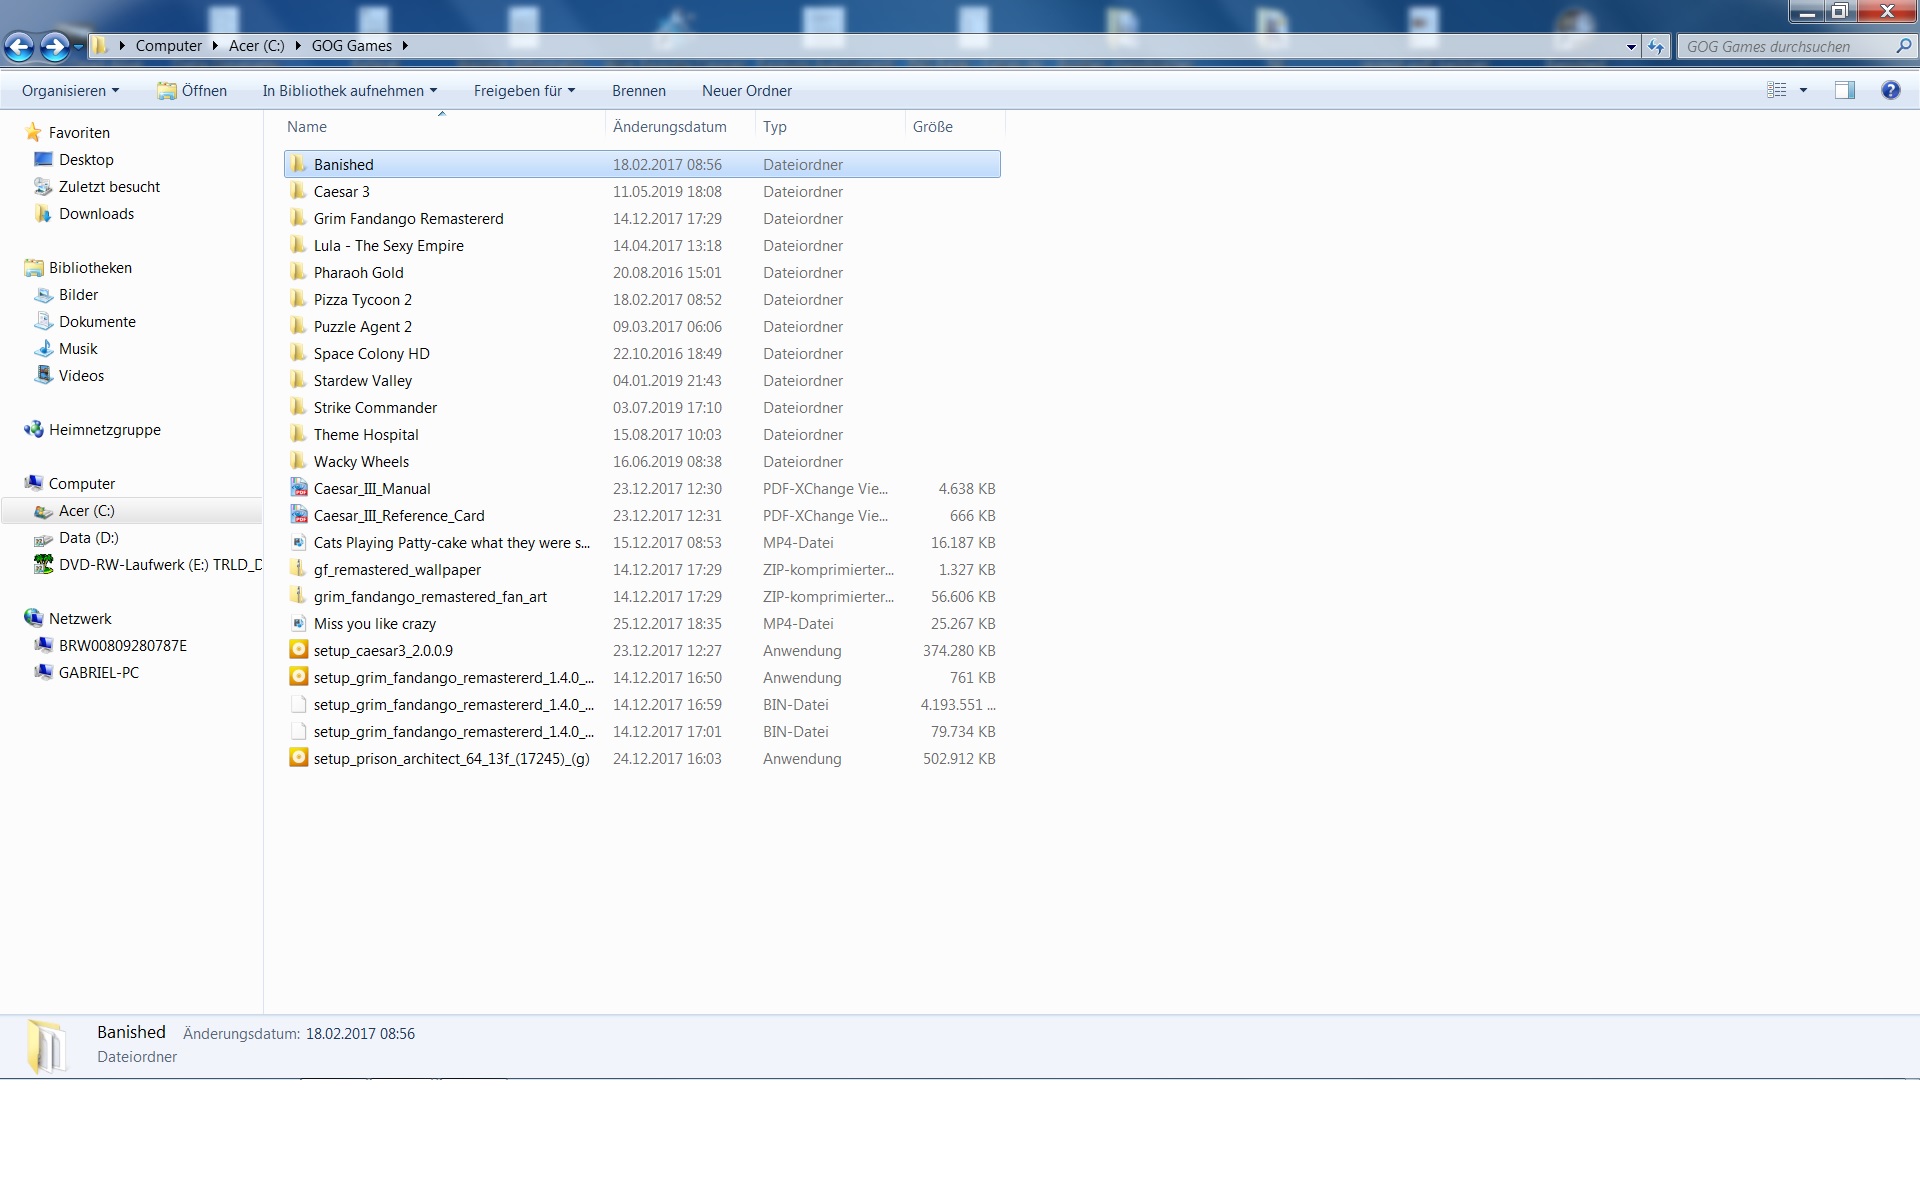Select Bibliotheken in the navigation pane
This screenshot has height=1200, width=1920.
point(90,267)
